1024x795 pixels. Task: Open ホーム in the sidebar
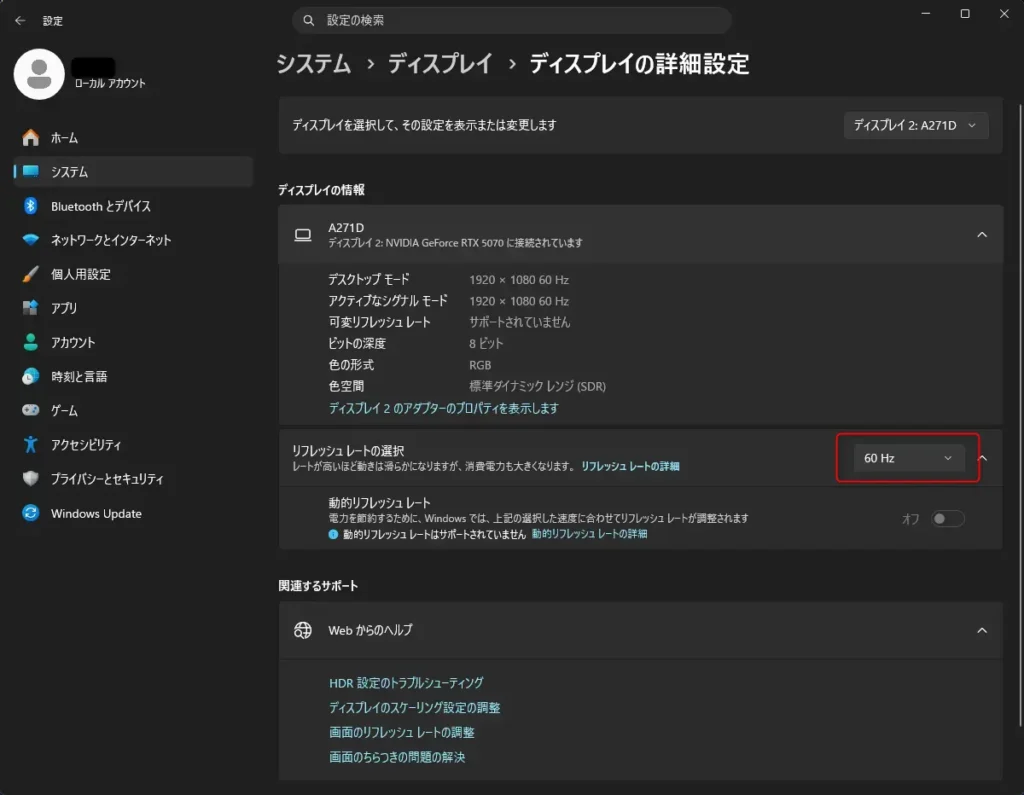[133, 138]
